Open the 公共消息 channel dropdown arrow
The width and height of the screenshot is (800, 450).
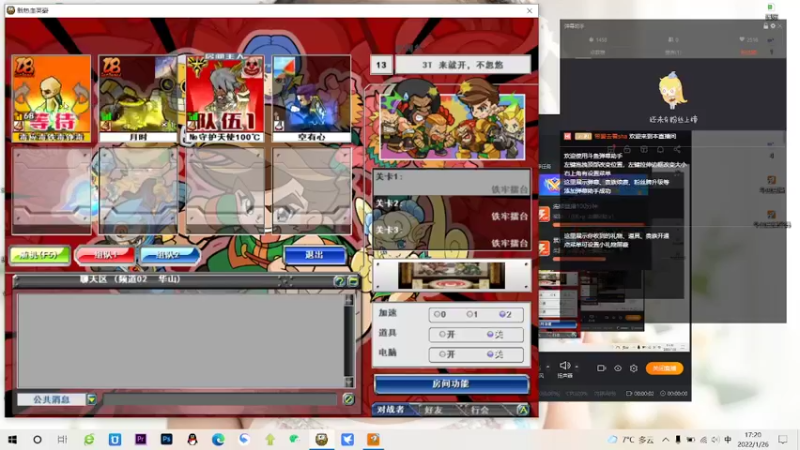91,399
